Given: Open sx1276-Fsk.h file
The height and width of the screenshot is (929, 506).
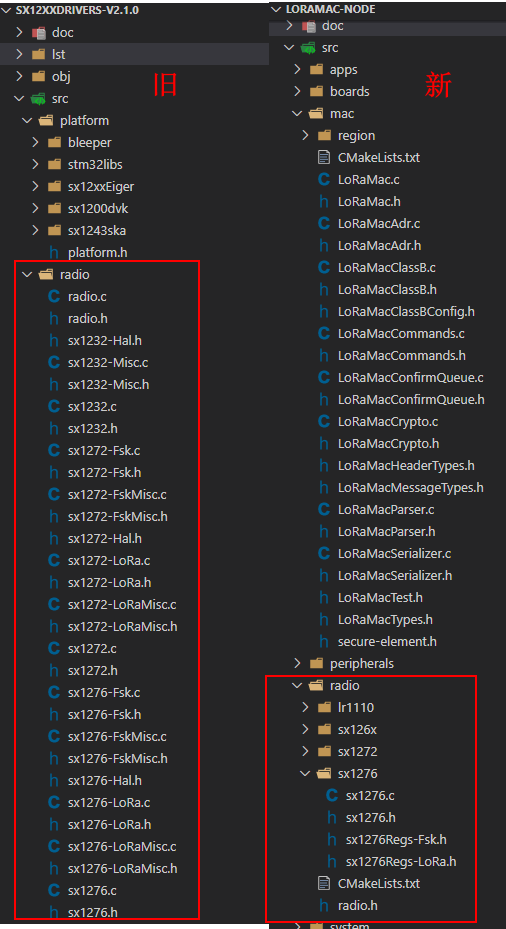Looking at the screenshot, I should click(104, 714).
